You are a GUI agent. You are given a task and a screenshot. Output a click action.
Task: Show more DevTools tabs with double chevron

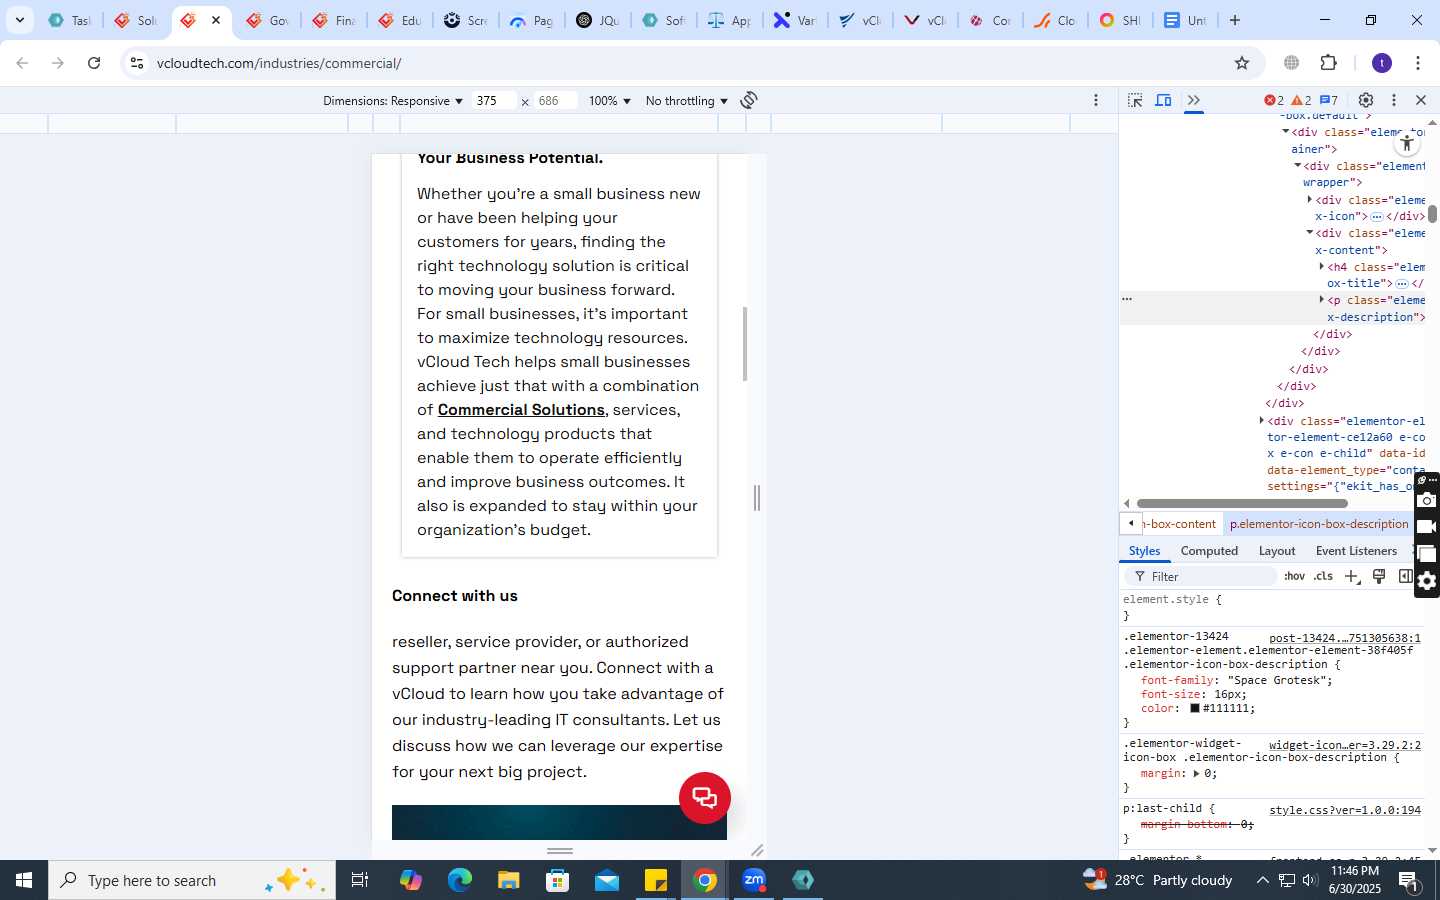pyautogui.click(x=1194, y=100)
